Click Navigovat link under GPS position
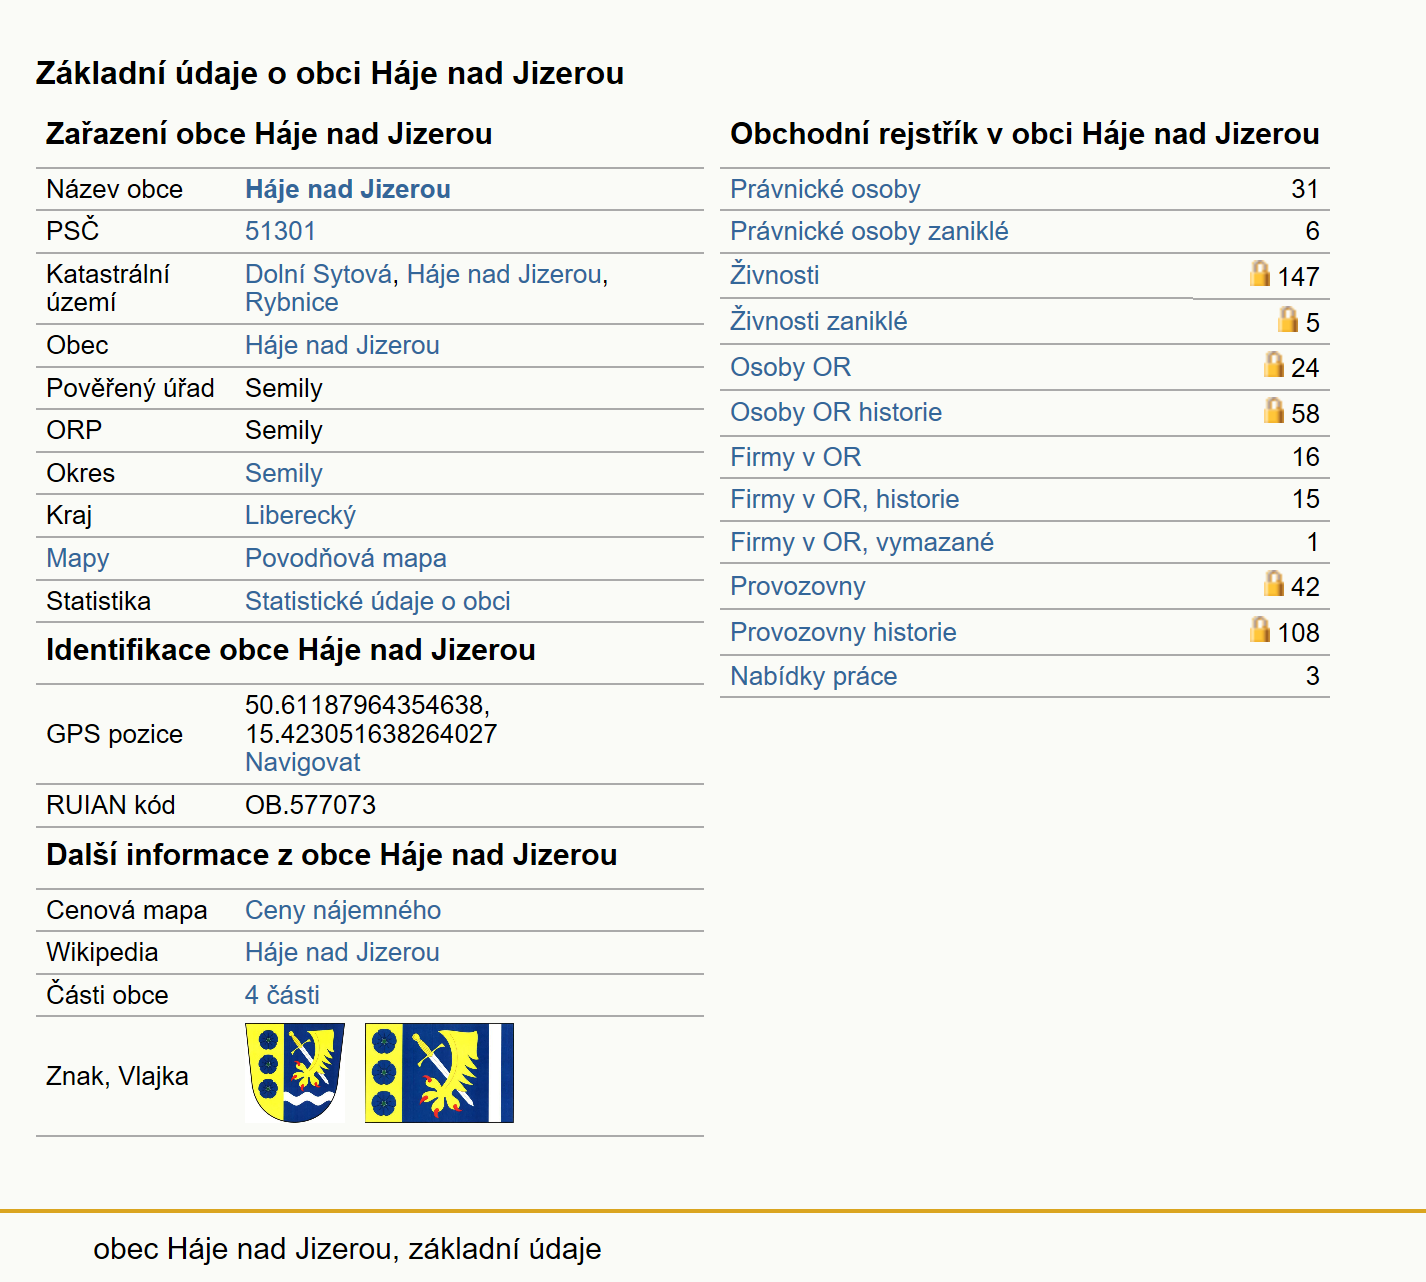The image size is (1426, 1282). 303,762
